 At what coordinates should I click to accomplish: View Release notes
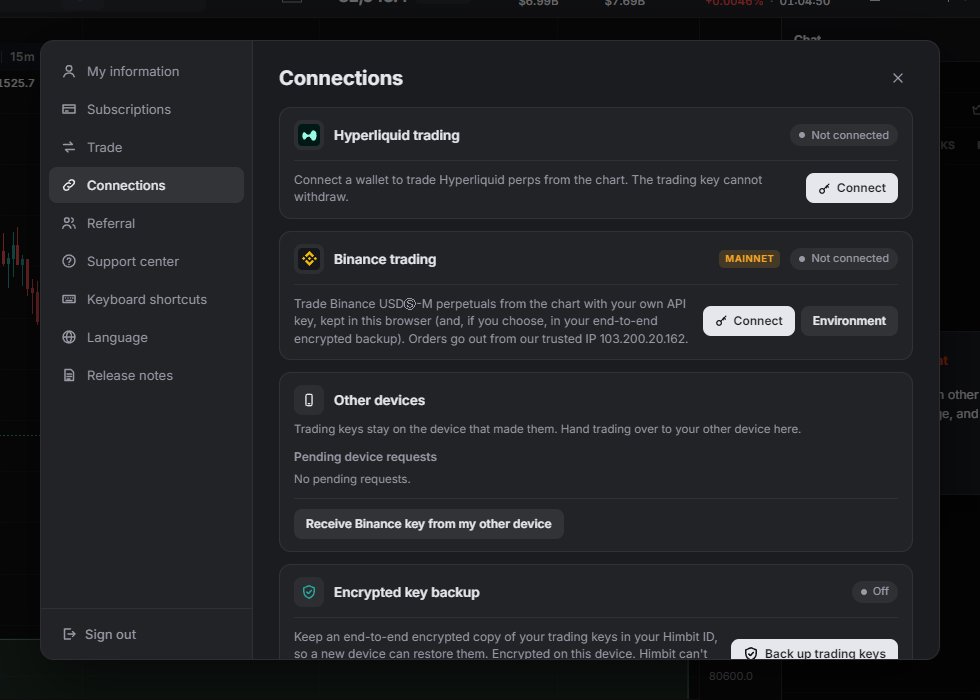[146, 376]
